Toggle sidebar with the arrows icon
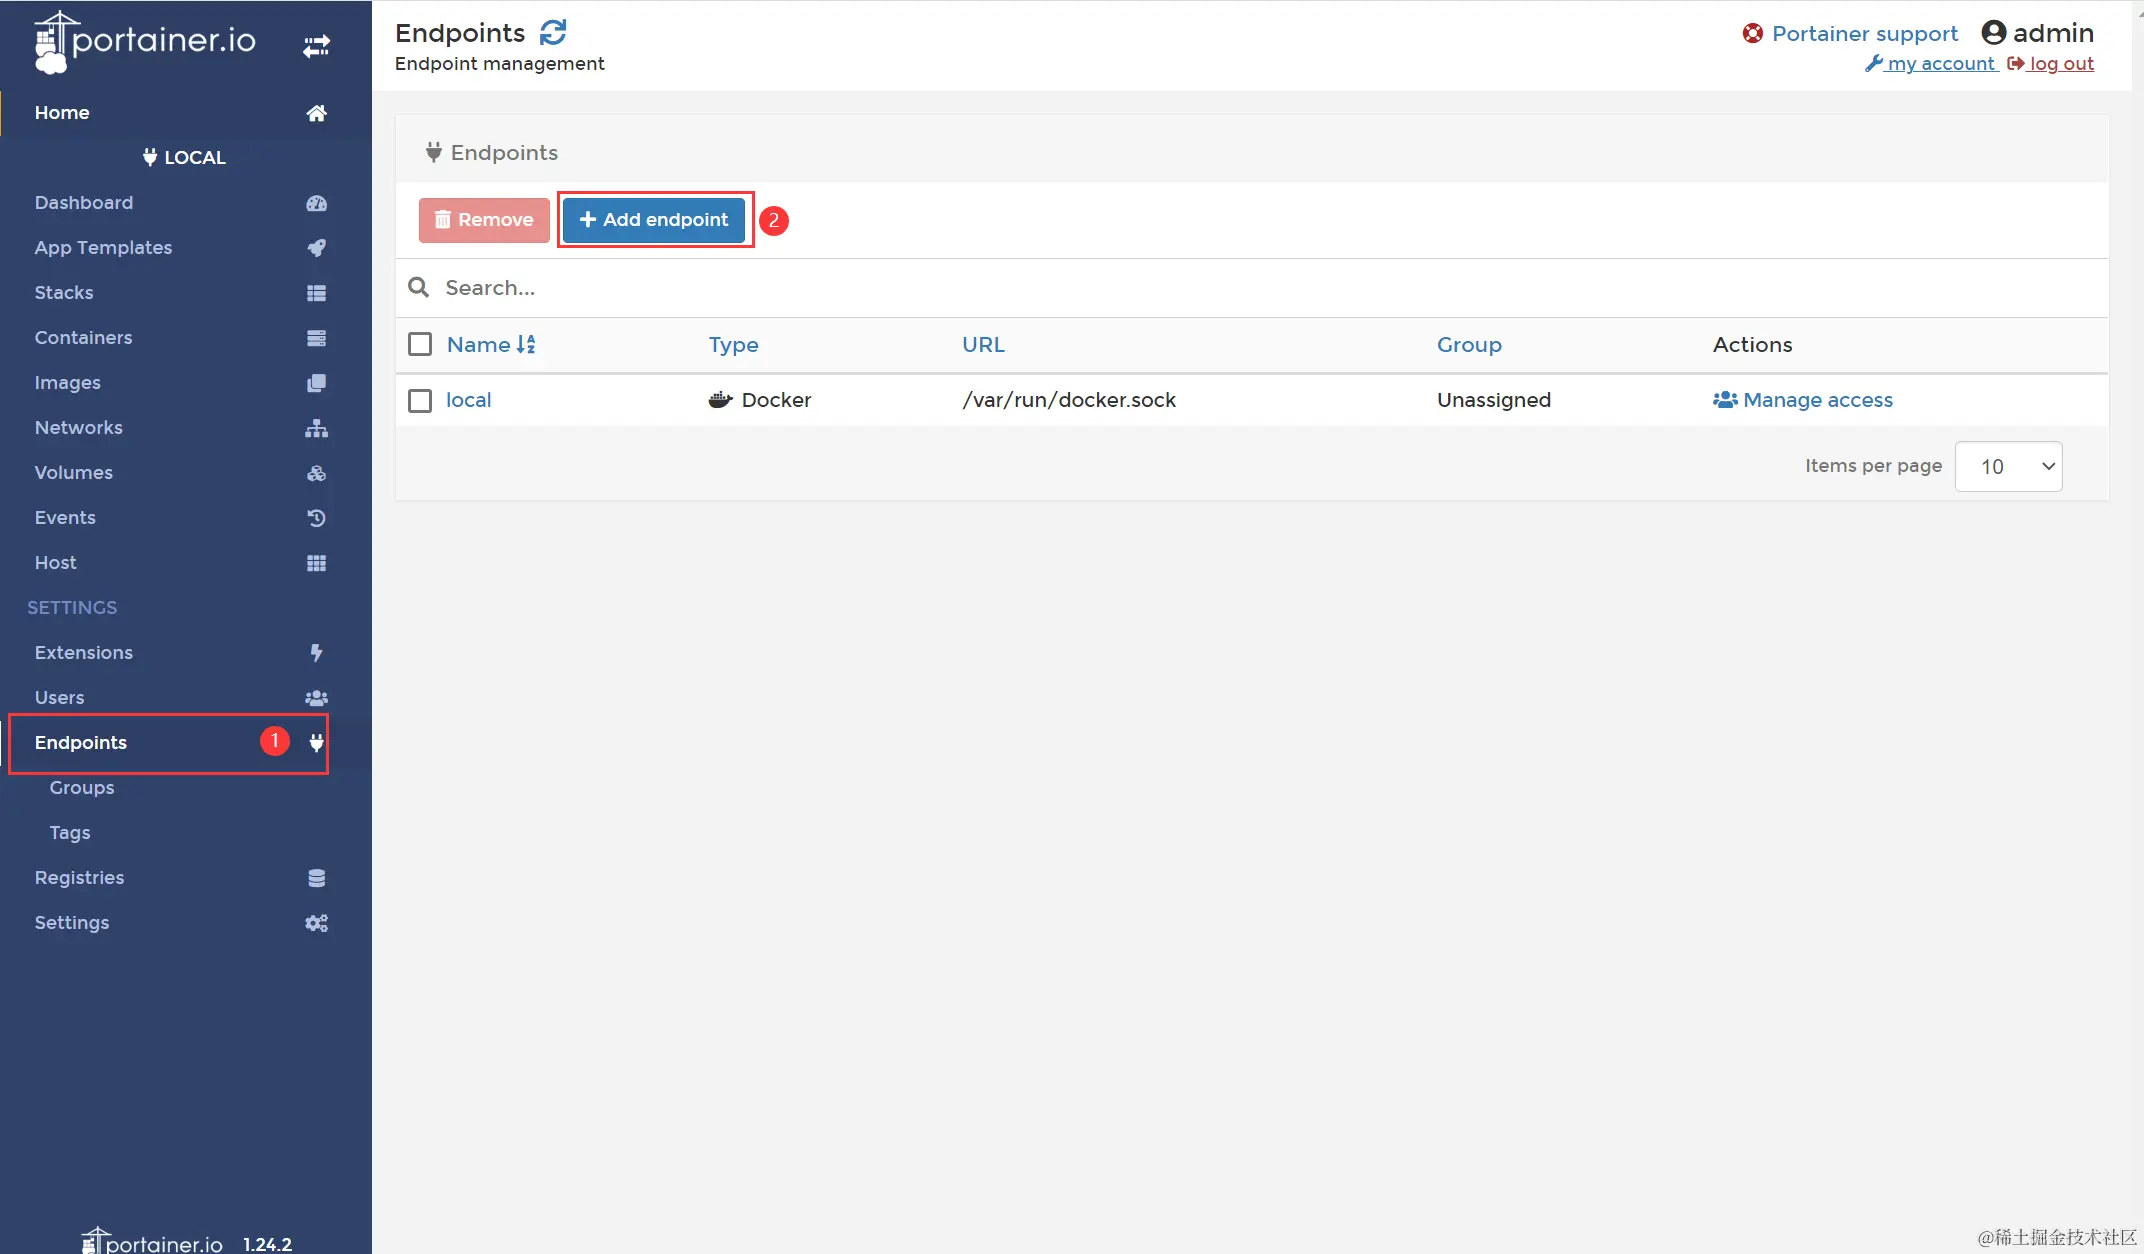 tap(316, 46)
